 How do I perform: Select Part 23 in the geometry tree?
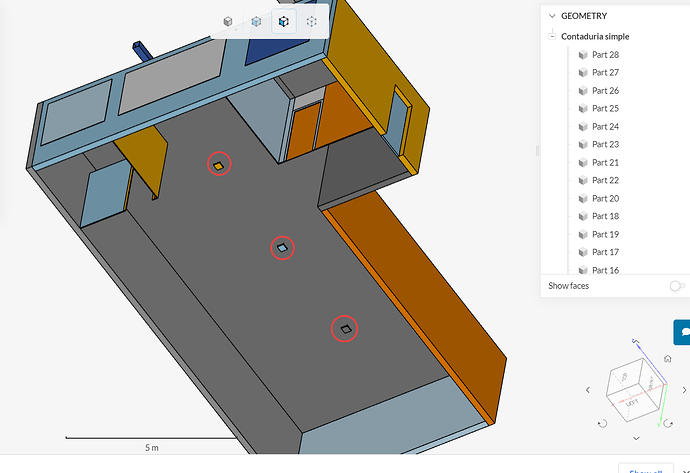(x=606, y=144)
